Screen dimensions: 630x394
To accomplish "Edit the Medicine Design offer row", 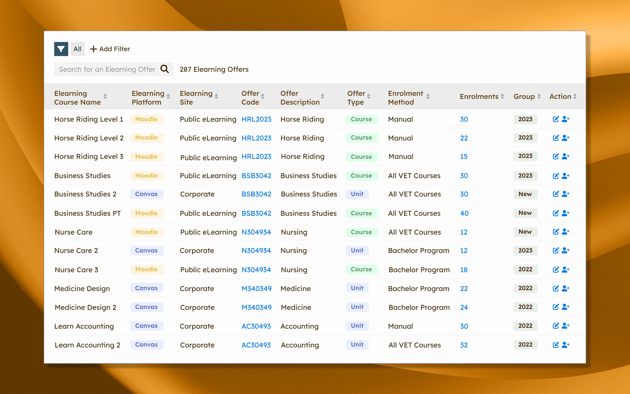I will click(x=556, y=288).
